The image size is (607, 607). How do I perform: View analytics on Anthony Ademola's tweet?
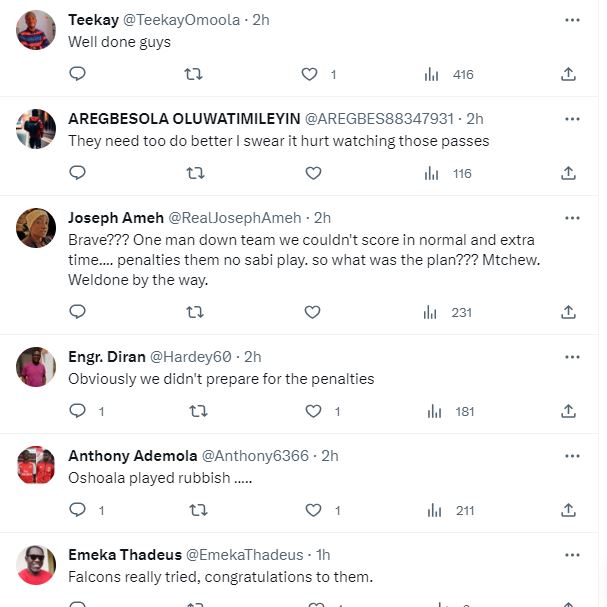coord(432,510)
